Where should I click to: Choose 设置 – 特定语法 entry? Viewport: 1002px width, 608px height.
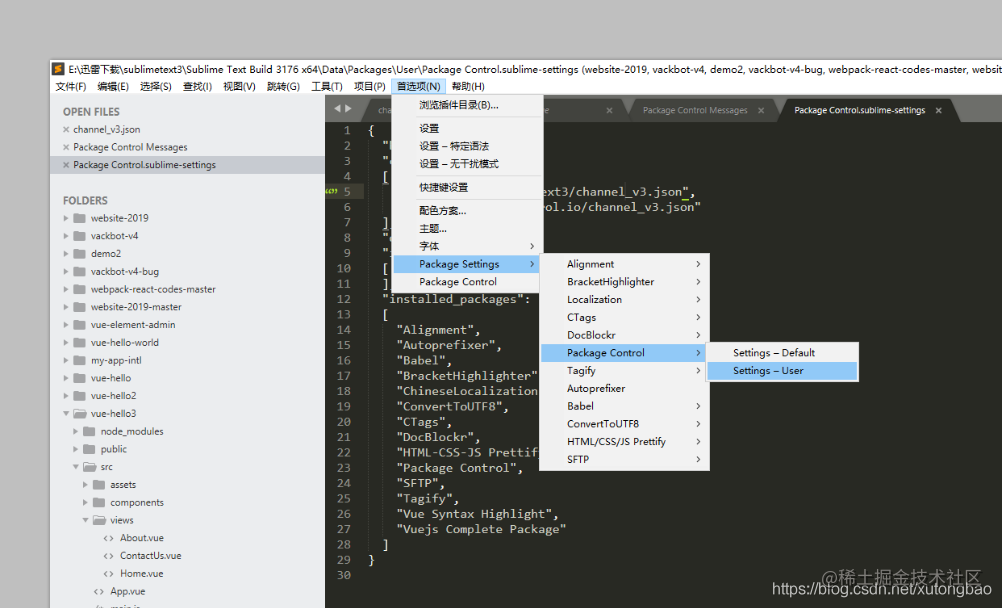pyautogui.click(x=467, y=146)
